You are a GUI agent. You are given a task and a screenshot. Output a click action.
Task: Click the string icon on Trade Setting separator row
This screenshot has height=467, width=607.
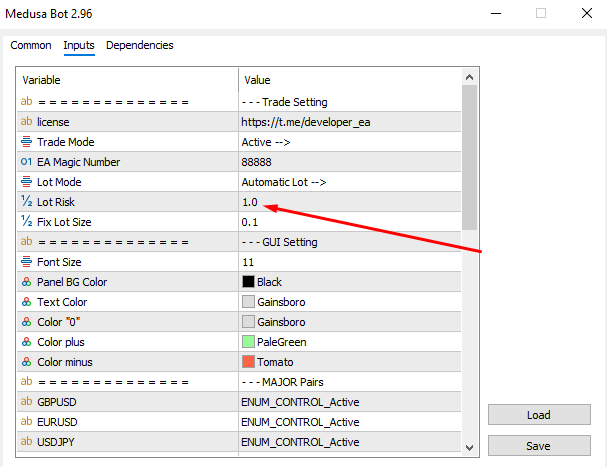[x=26, y=101]
